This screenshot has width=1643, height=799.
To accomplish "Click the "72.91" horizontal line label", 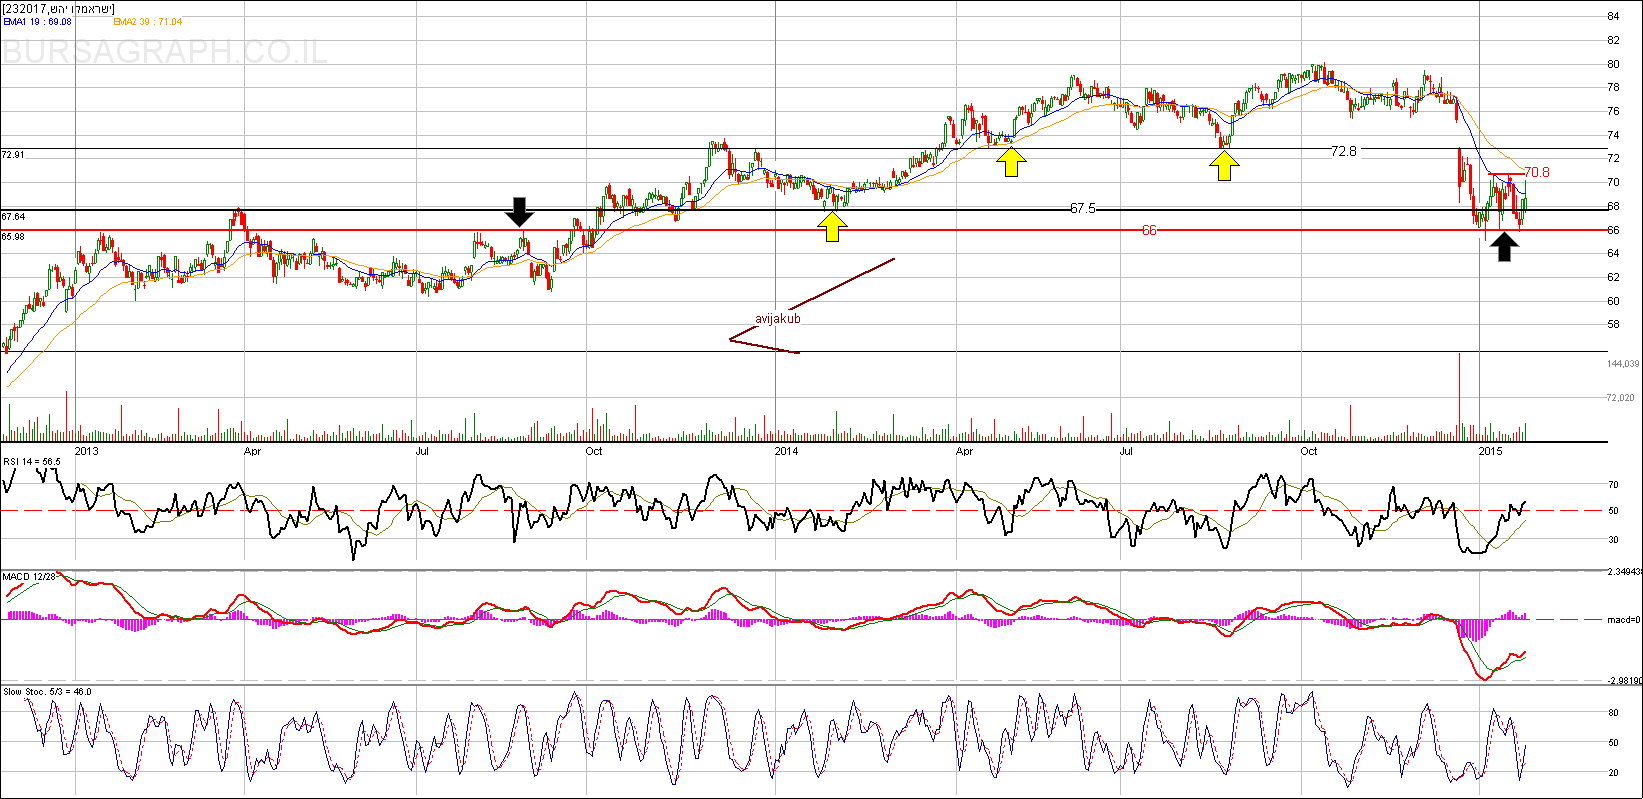I will (13, 156).
